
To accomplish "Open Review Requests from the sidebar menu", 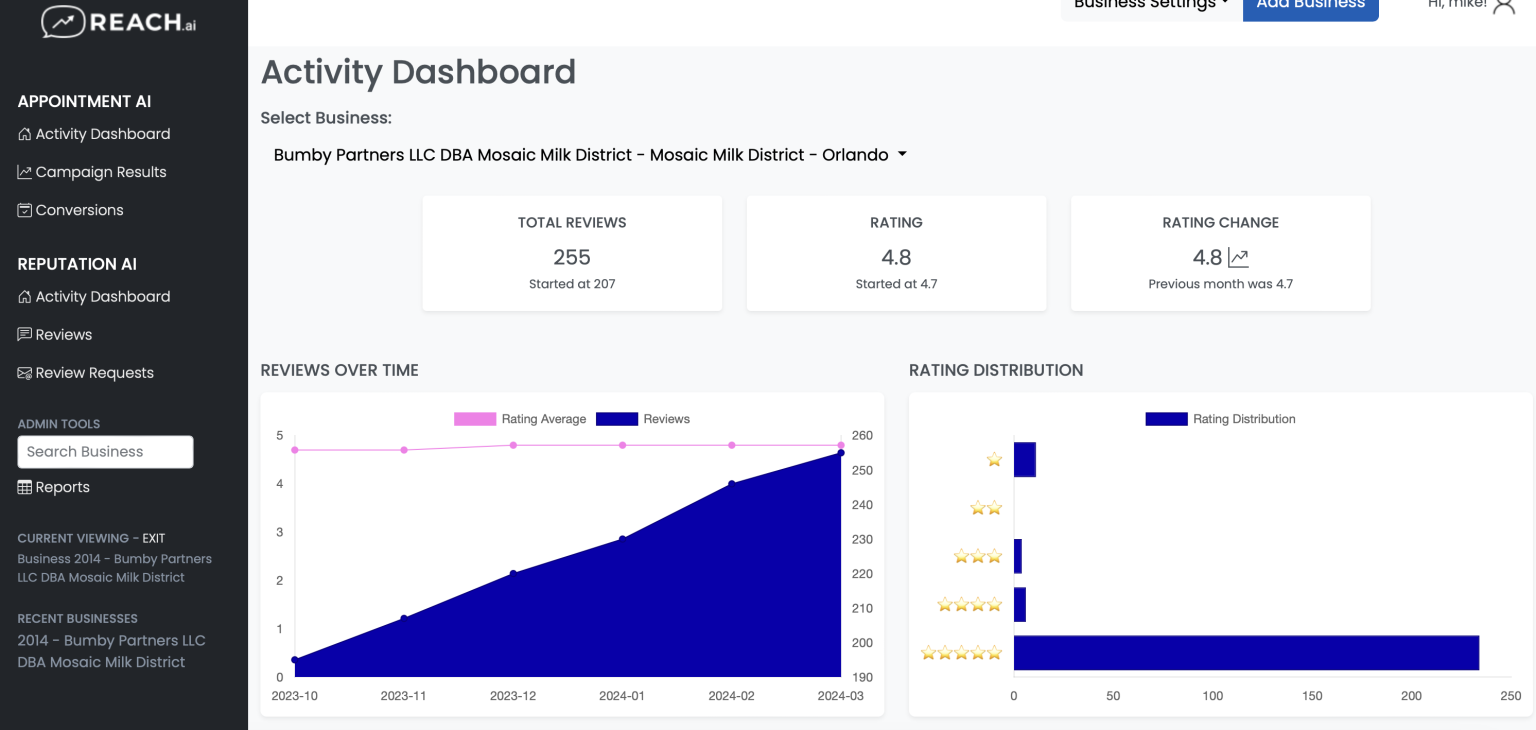I will (x=94, y=372).
